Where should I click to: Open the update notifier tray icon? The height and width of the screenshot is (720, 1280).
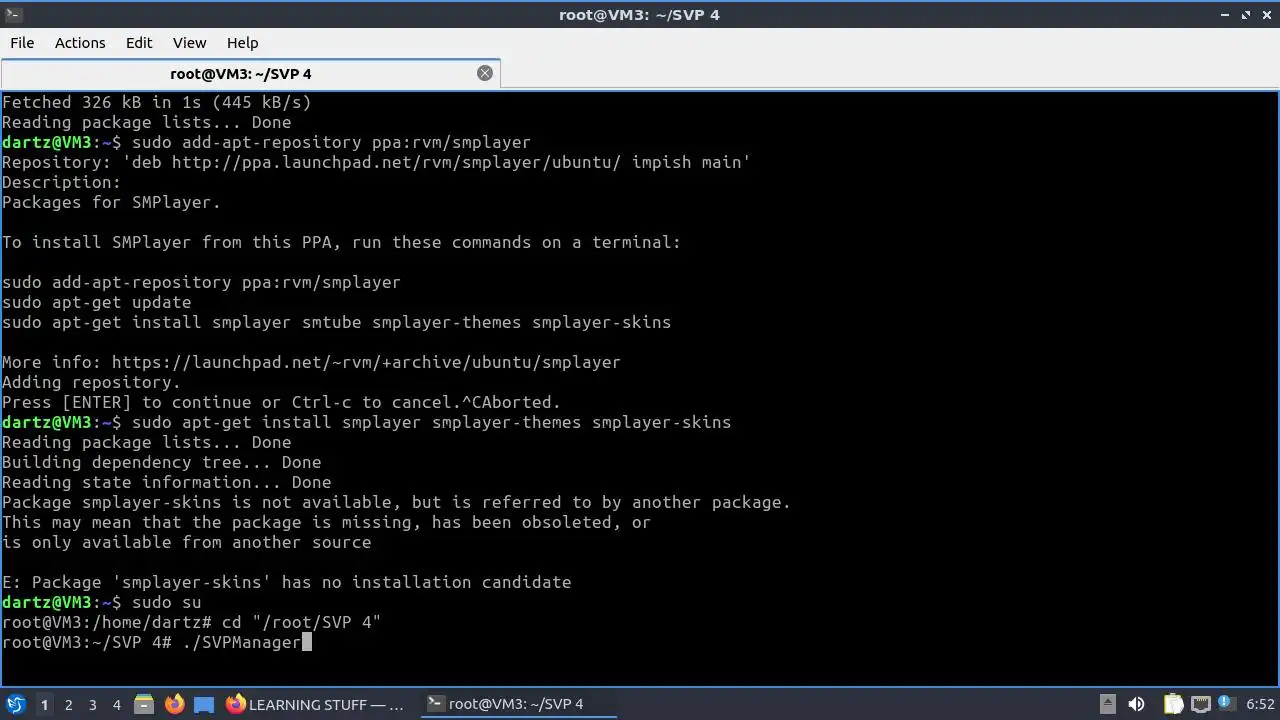pos(1226,705)
